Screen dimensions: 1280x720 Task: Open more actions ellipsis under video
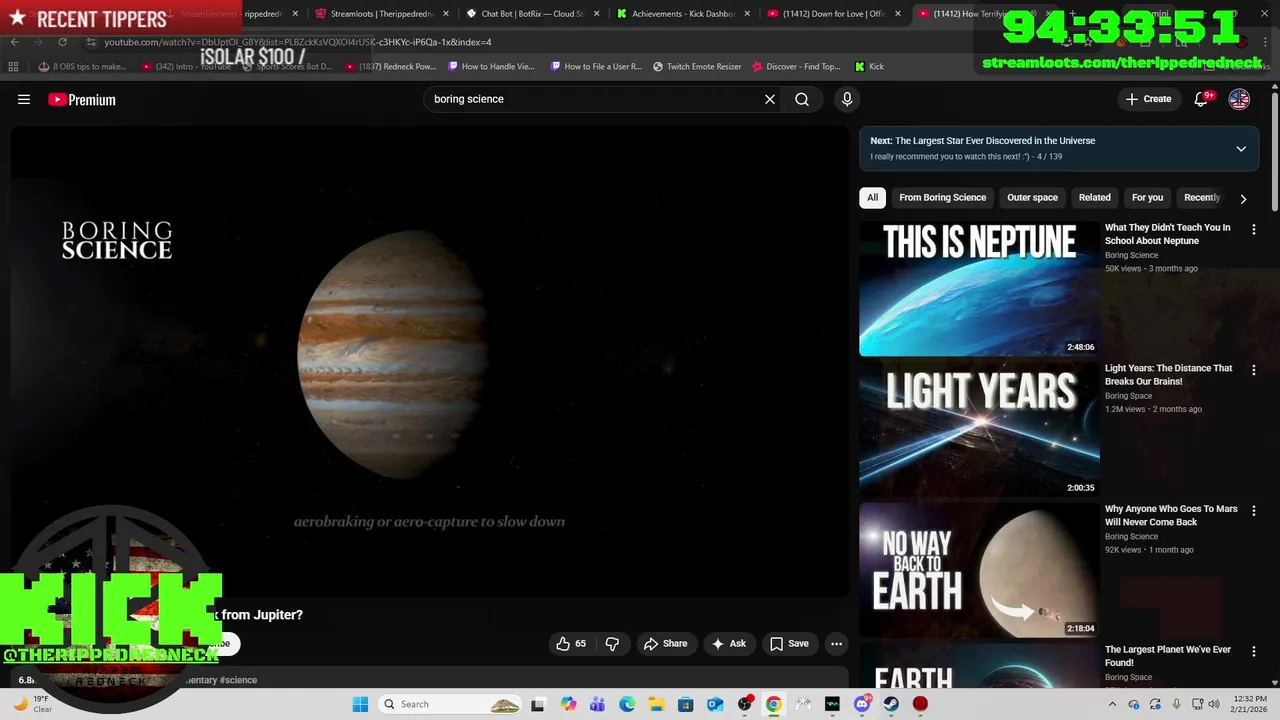pyautogui.click(x=837, y=644)
